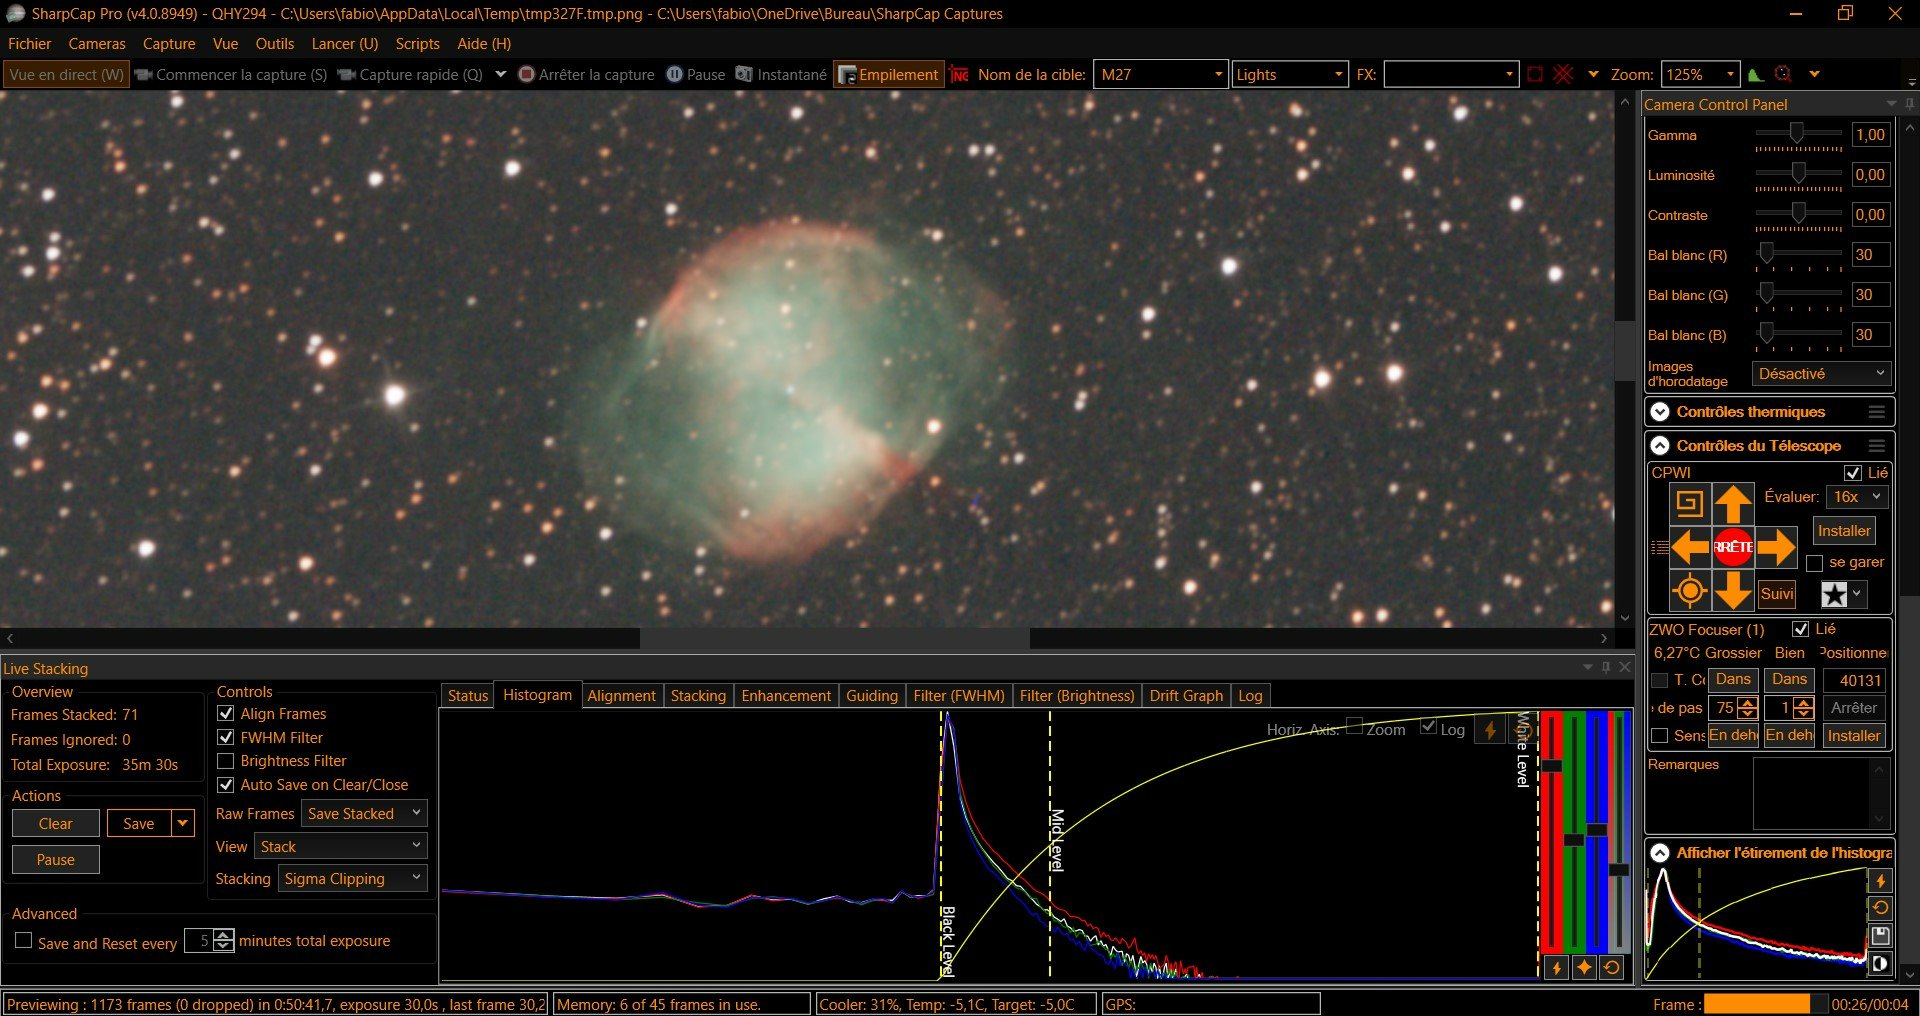The width and height of the screenshot is (1920, 1016).
Task: Click the red magnifier focus icon in toolbar
Action: [1783, 74]
